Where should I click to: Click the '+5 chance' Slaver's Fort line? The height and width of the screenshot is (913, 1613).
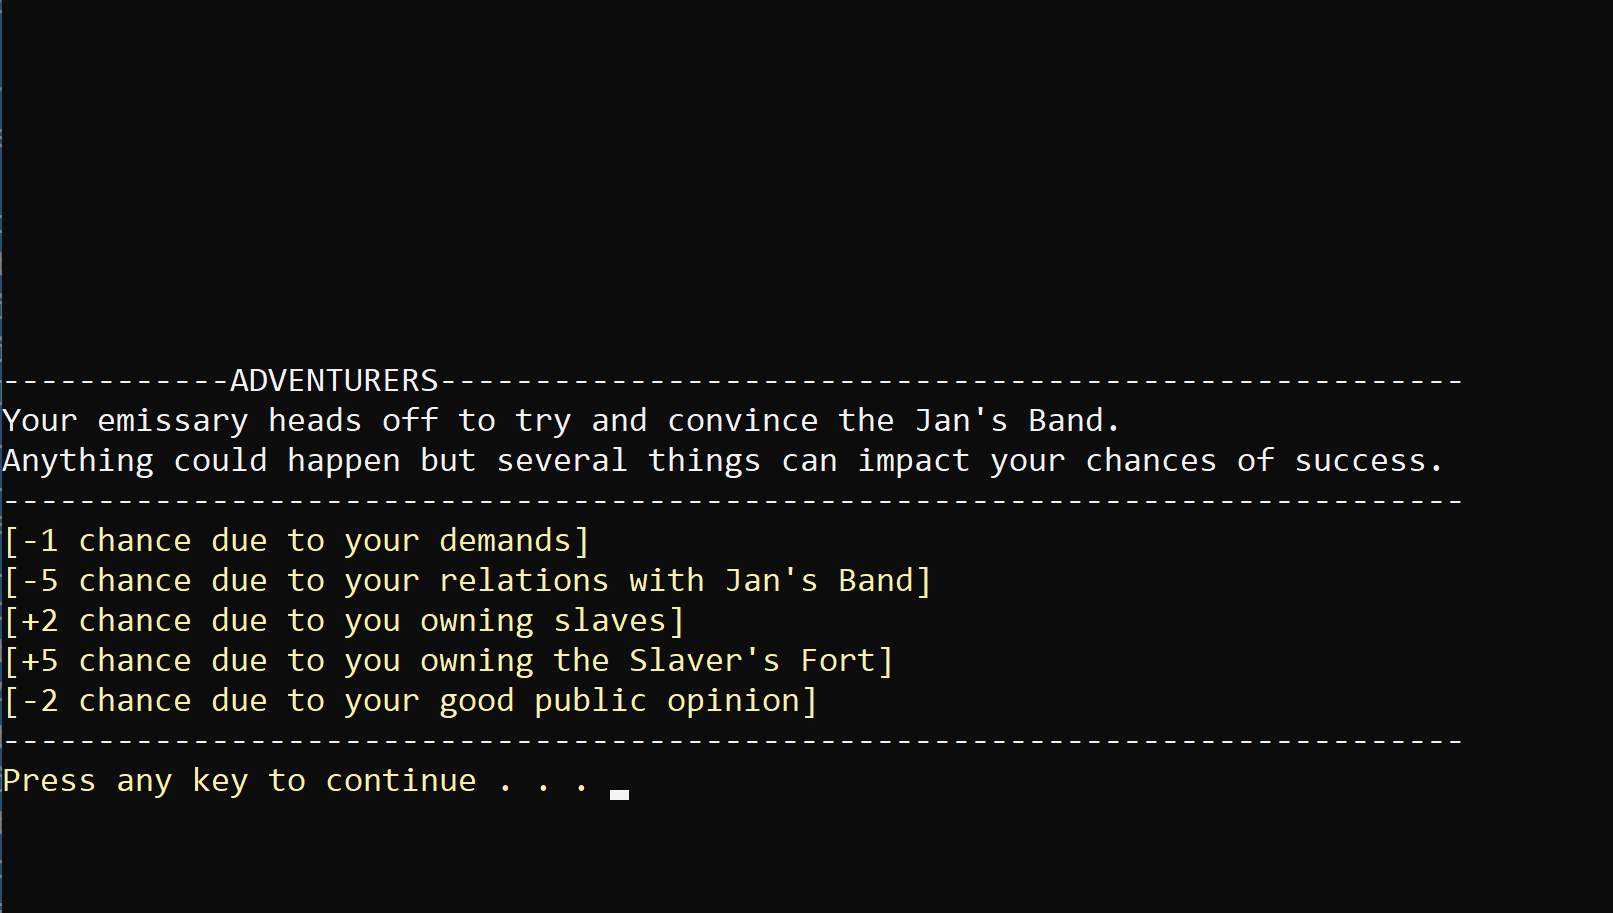point(449,661)
